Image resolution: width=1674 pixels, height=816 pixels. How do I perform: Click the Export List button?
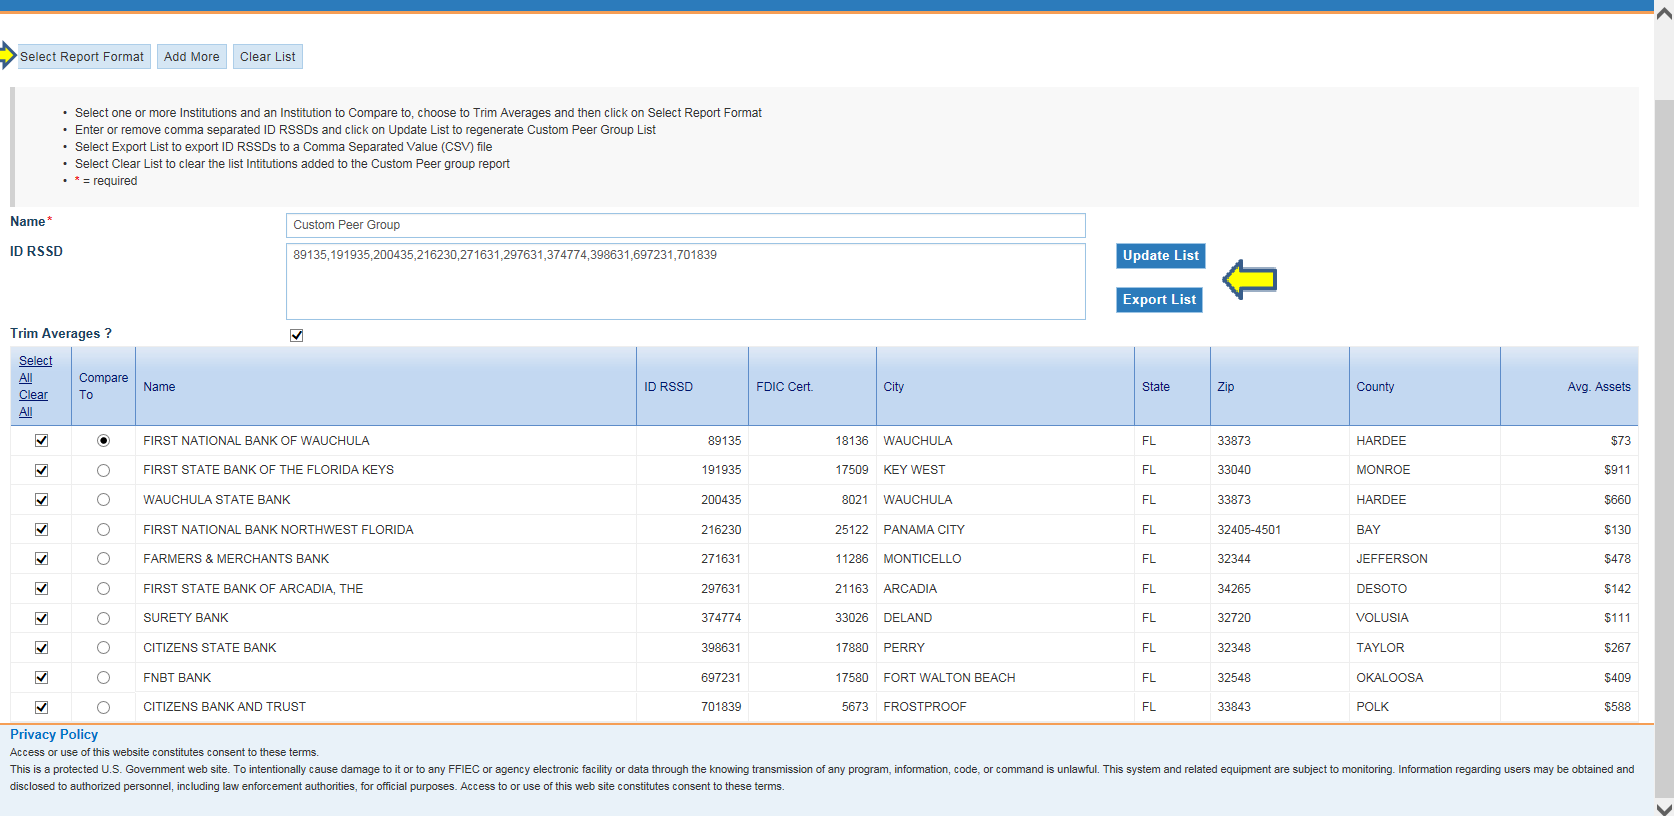tap(1159, 300)
